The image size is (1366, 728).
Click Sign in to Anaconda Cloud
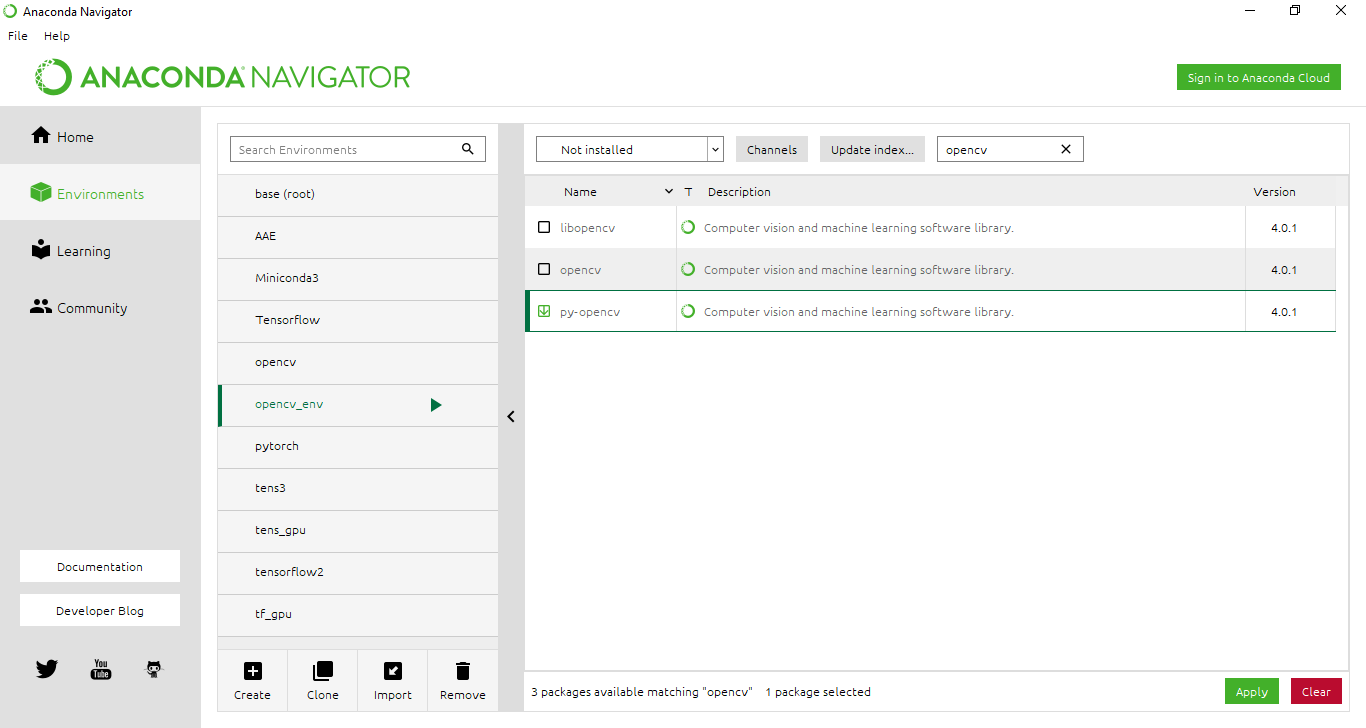pos(1258,78)
